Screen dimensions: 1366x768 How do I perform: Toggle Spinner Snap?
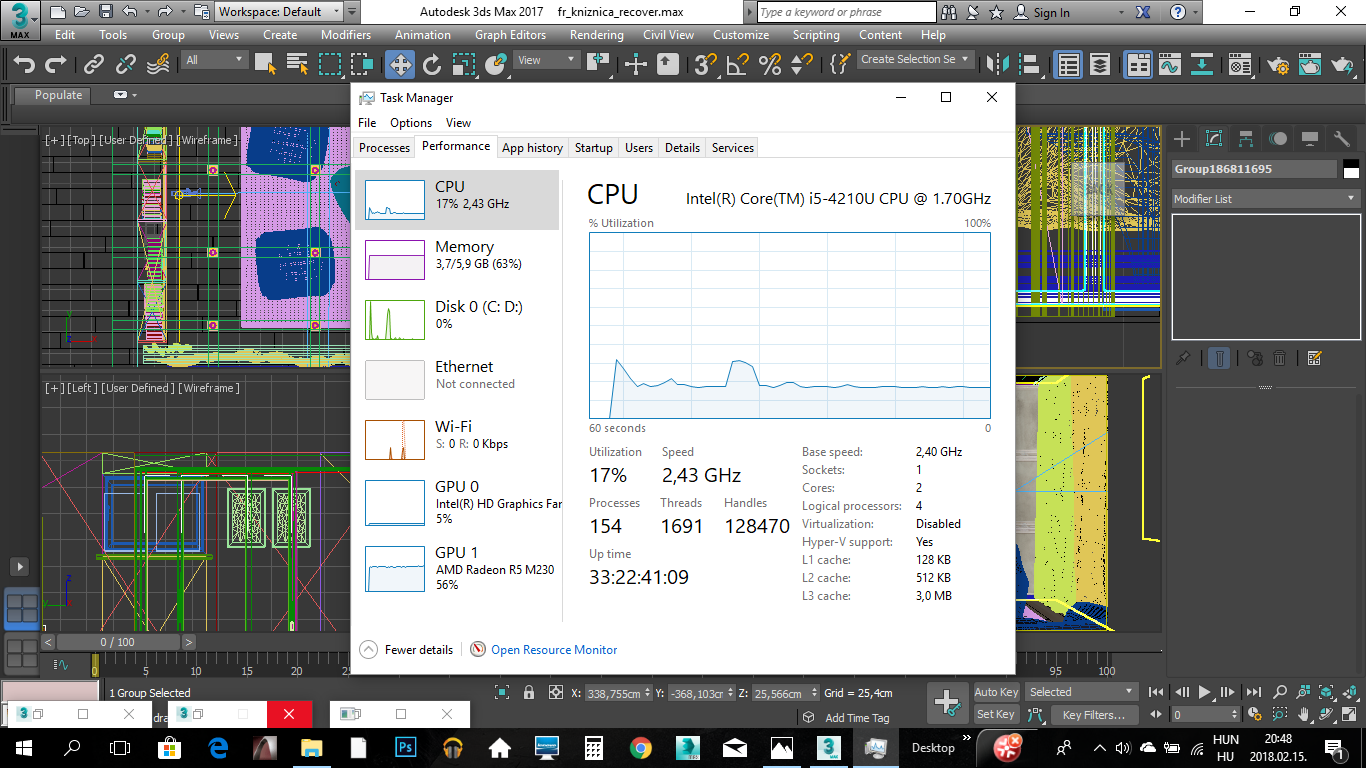point(801,65)
